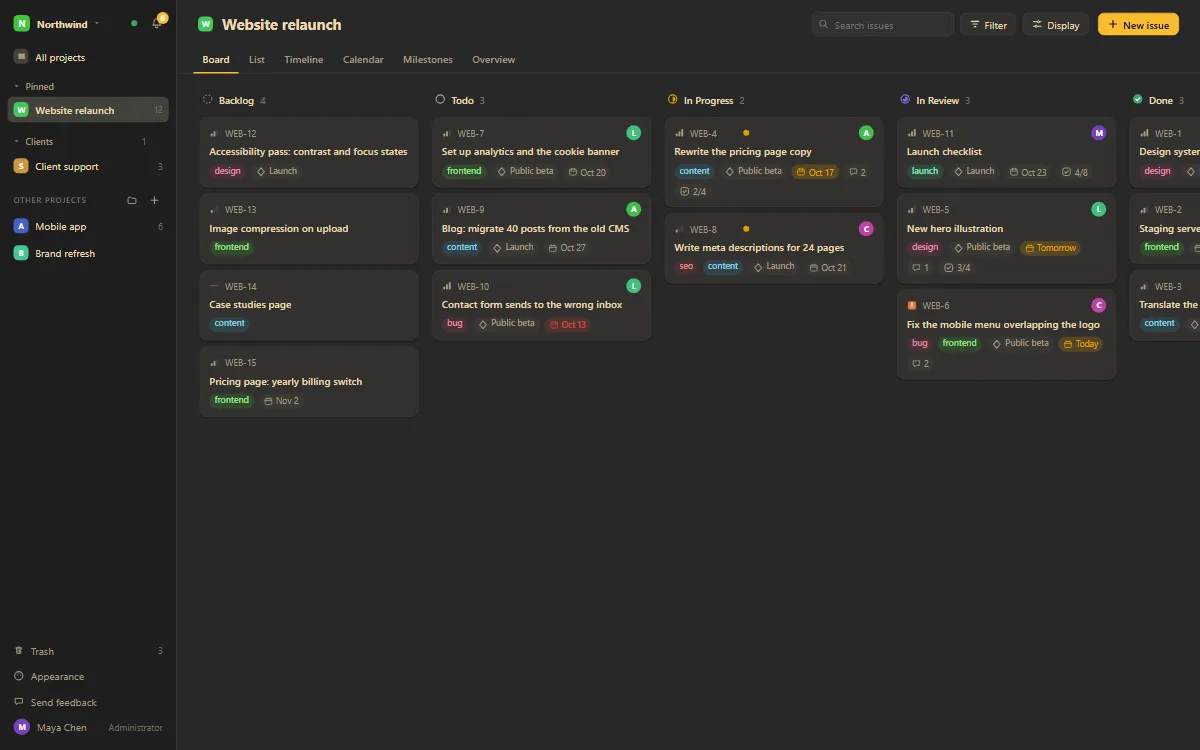Click the Send feedback speech bubble icon
Viewport: 1200px width, 750px height.
pos(19,703)
